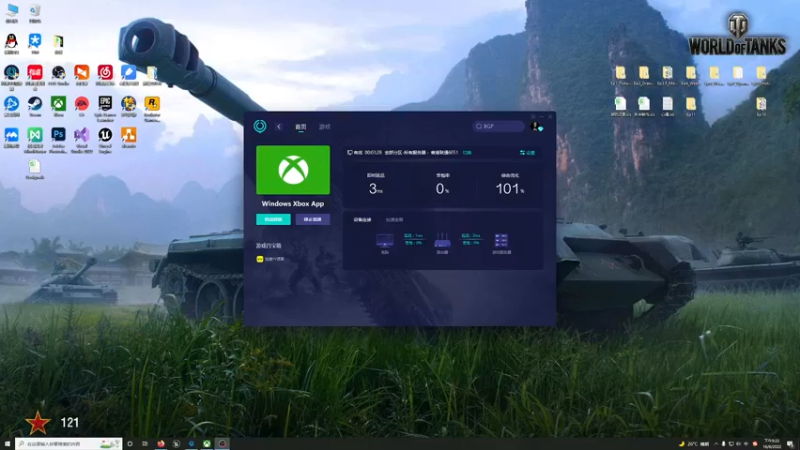Click the game server icon in diagram

501,240
